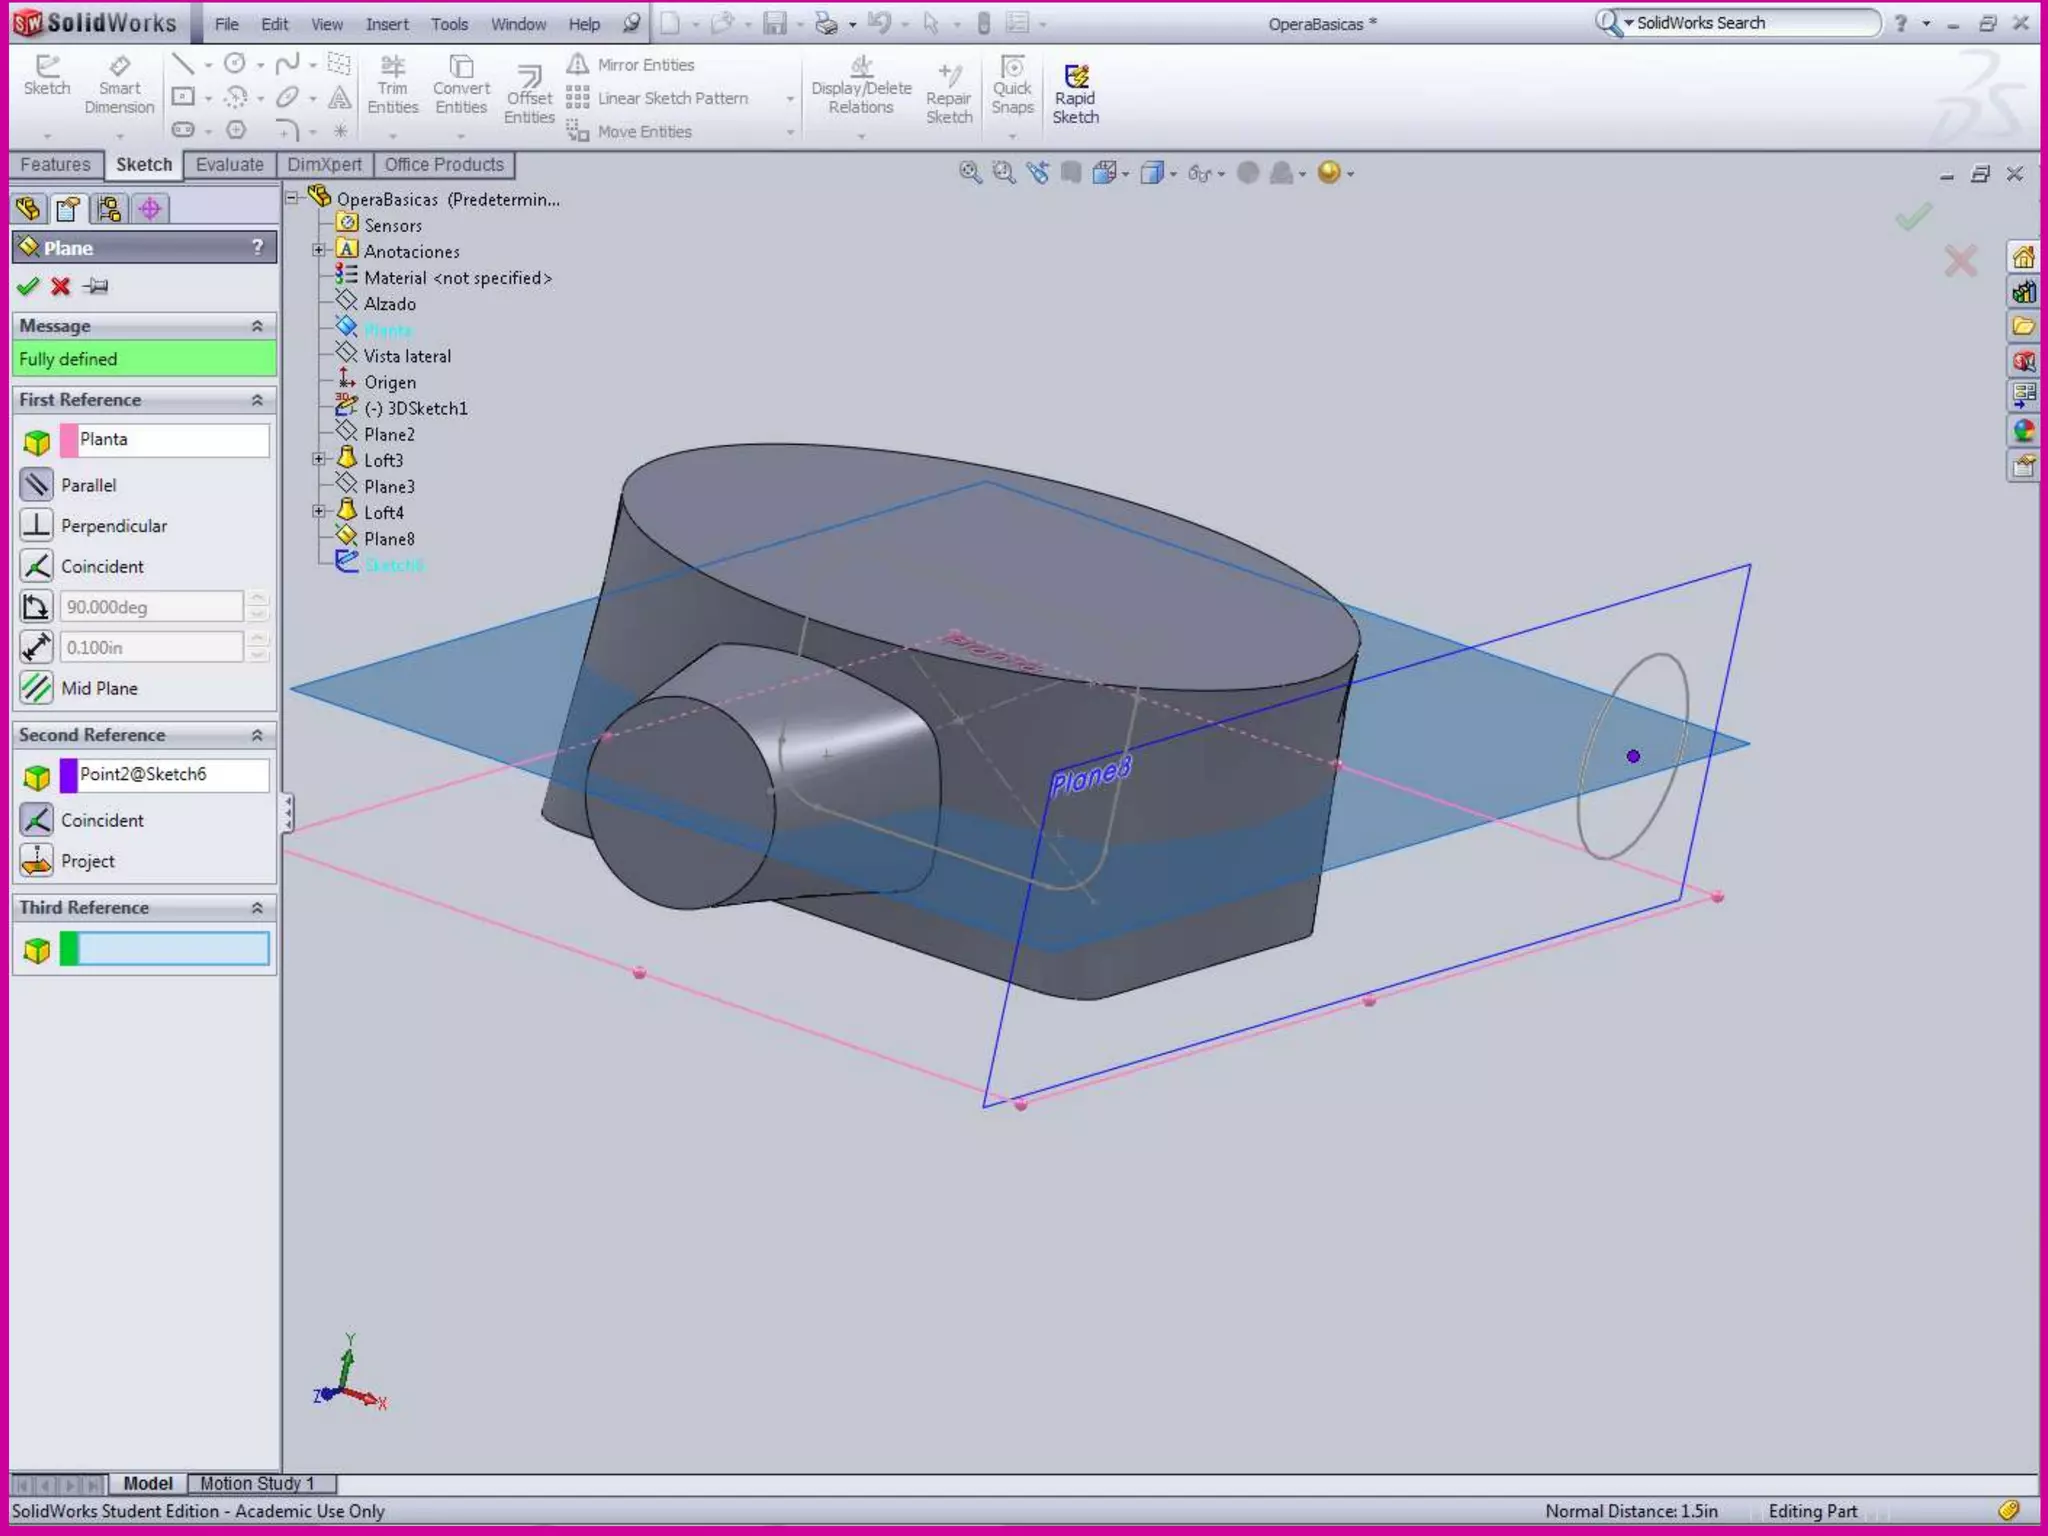Click green checkmark to accept plane

(28, 287)
